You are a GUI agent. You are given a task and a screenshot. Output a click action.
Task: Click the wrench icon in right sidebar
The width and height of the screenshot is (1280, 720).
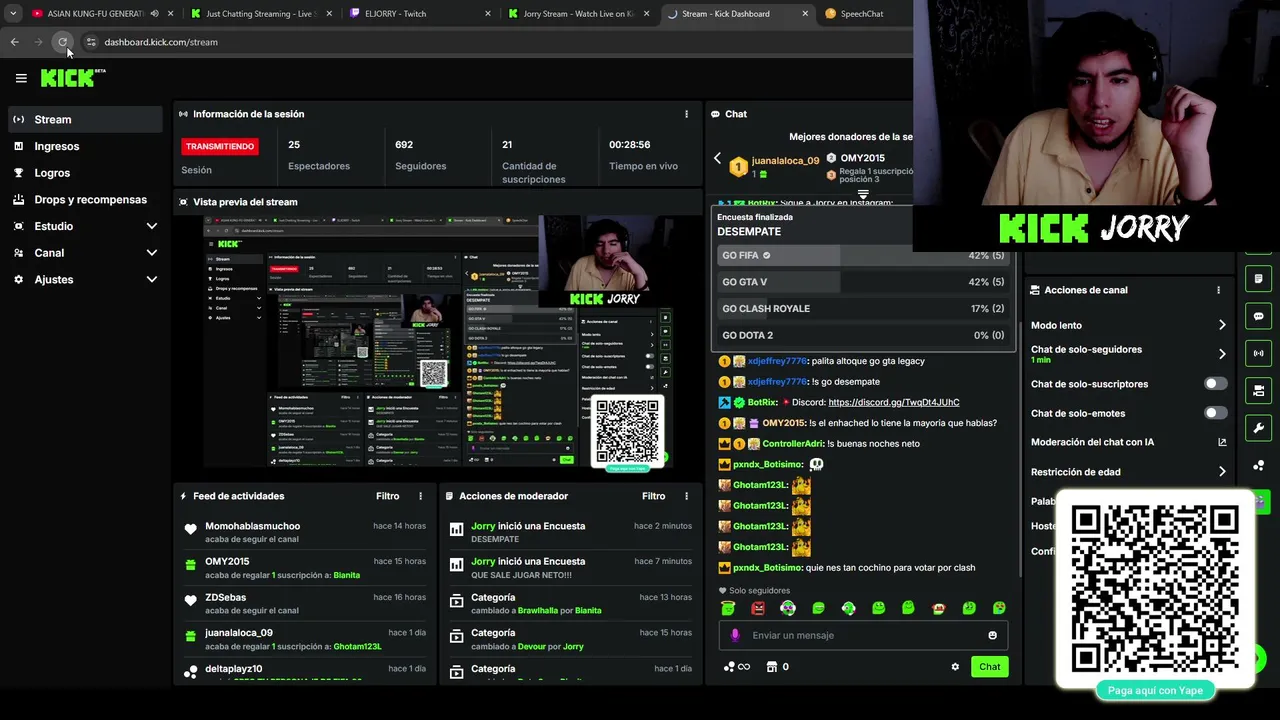[1258, 428]
